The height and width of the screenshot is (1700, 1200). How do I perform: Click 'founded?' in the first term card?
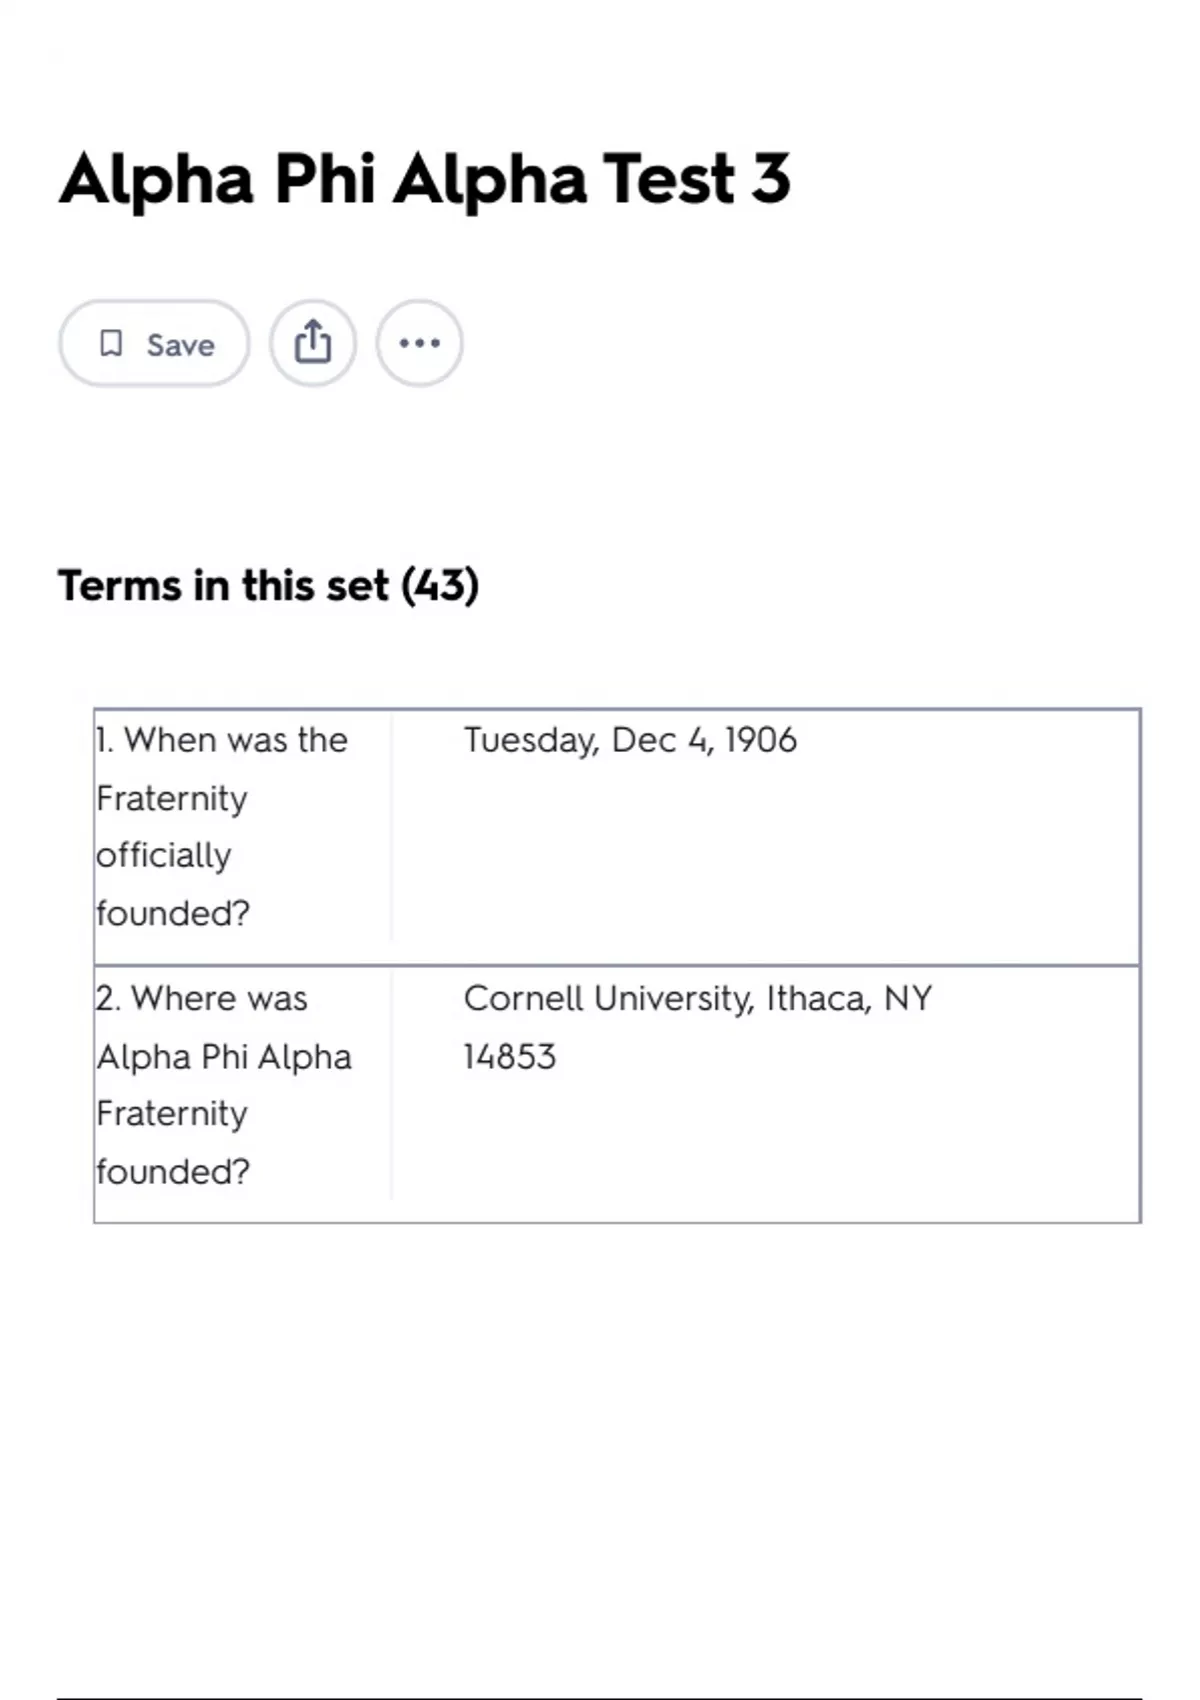tap(173, 913)
